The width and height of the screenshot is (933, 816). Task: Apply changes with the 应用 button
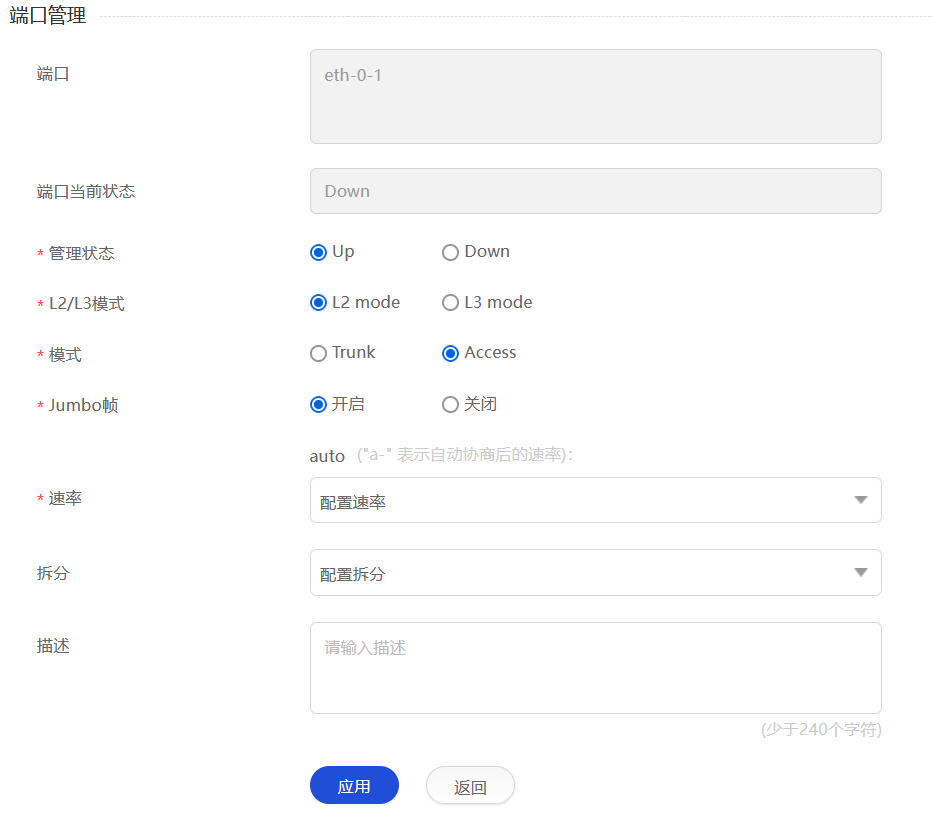[x=355, y=786]
